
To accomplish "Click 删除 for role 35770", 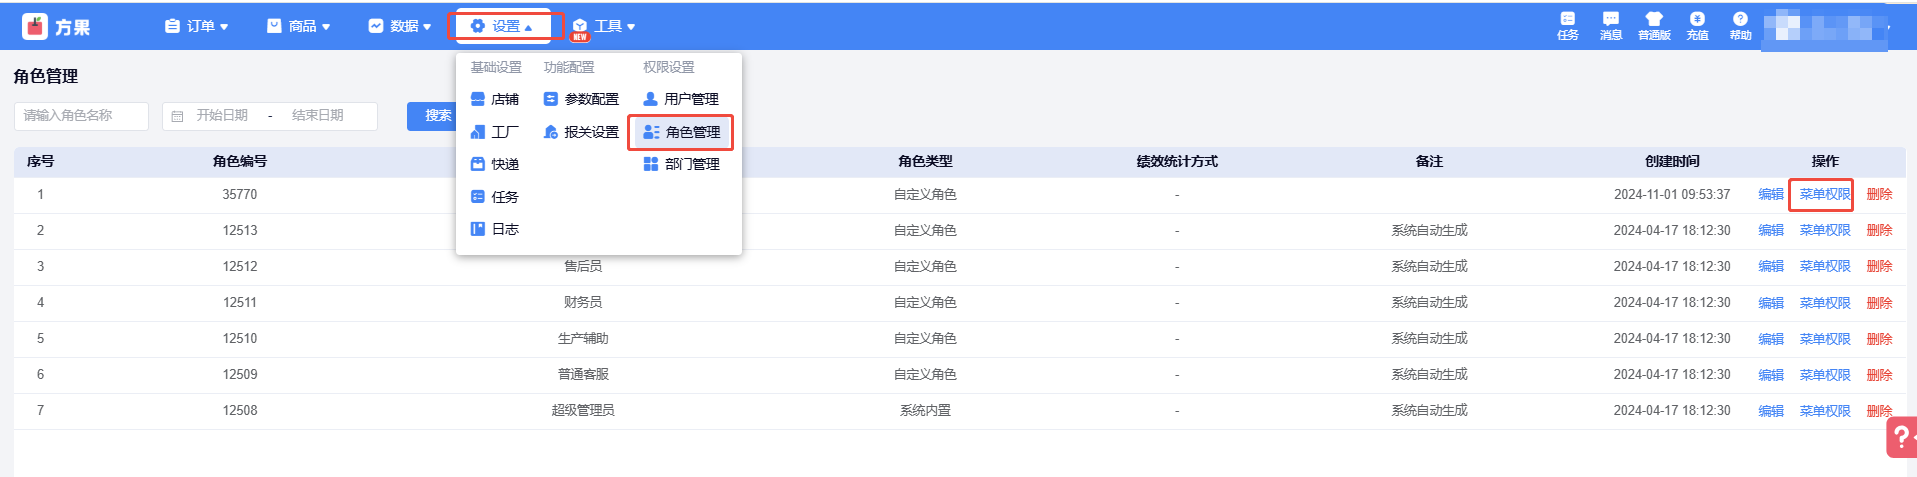I will [x=1880, y=194].
